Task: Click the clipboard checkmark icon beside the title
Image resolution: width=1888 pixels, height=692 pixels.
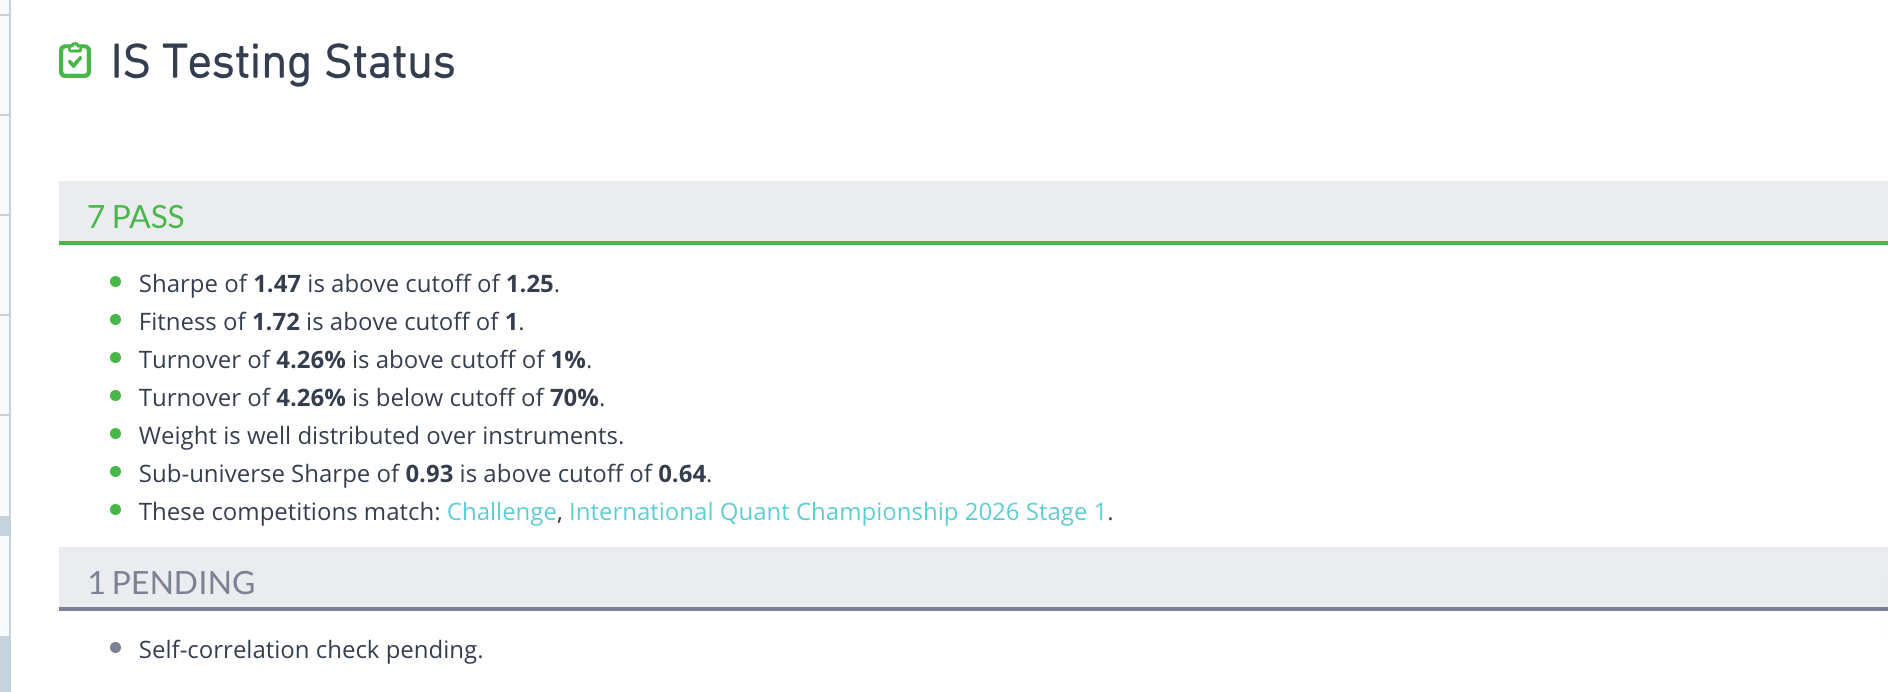Action: pyautogui.click(x=75, y=61)
